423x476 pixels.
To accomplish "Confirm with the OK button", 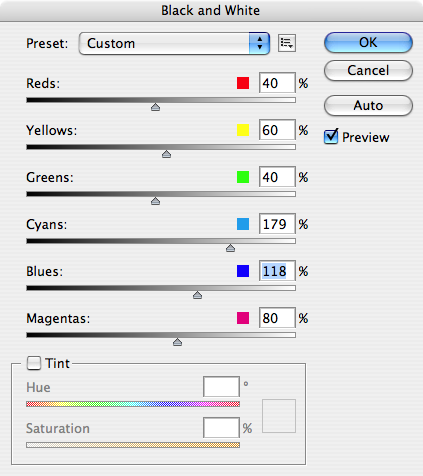I will (368, 42).
